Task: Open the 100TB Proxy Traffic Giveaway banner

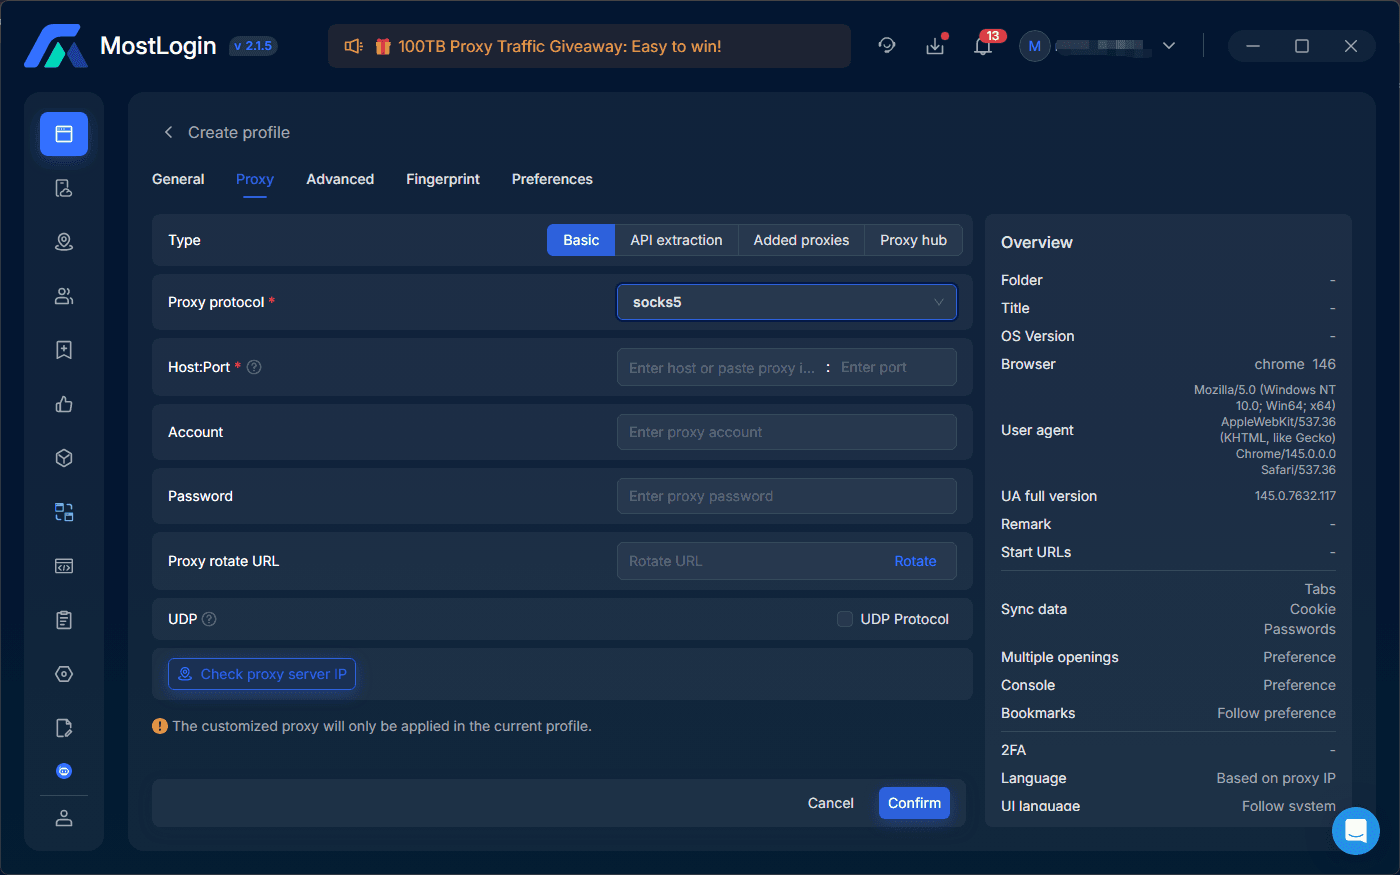Action: (x=589, y=46)
